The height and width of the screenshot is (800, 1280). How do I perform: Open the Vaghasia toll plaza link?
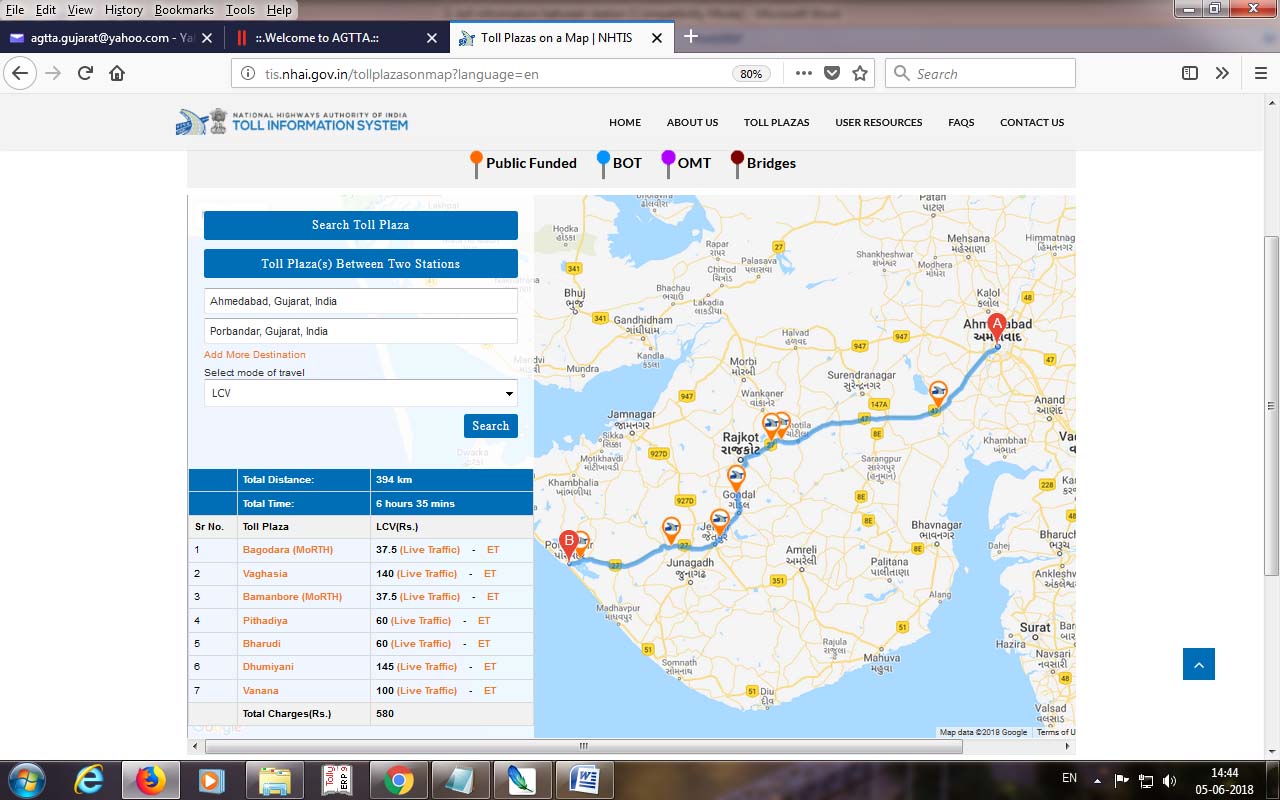pyautogui.click(x=265, y=573)
